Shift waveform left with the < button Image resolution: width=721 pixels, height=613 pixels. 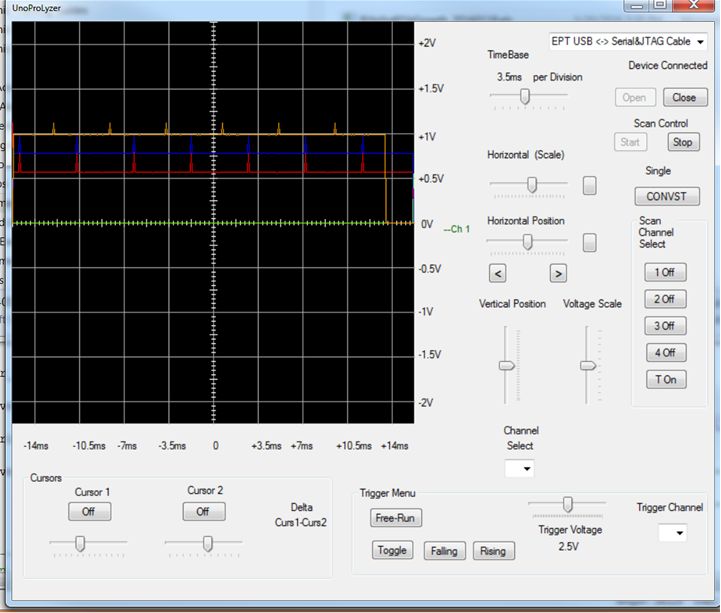(498, 274)
